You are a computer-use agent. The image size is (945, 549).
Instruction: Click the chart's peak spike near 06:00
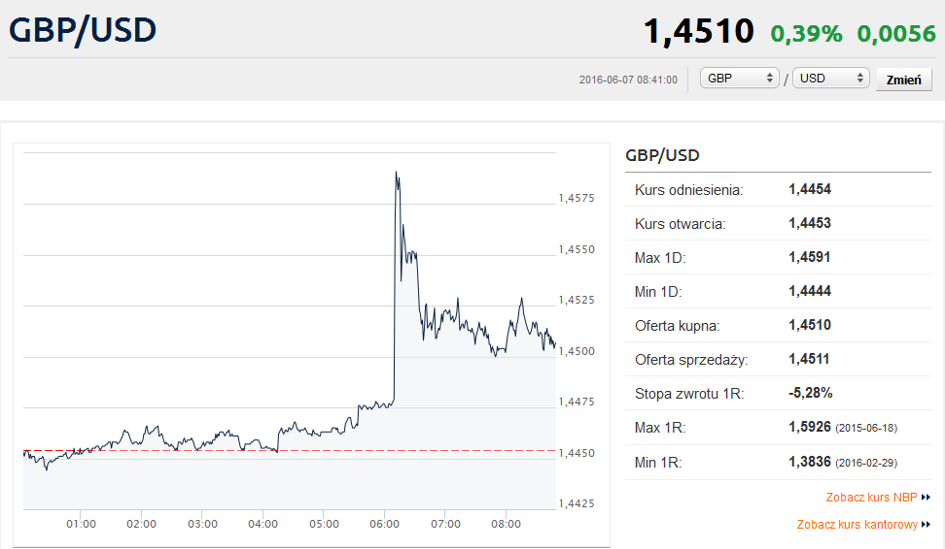[396, 174]
